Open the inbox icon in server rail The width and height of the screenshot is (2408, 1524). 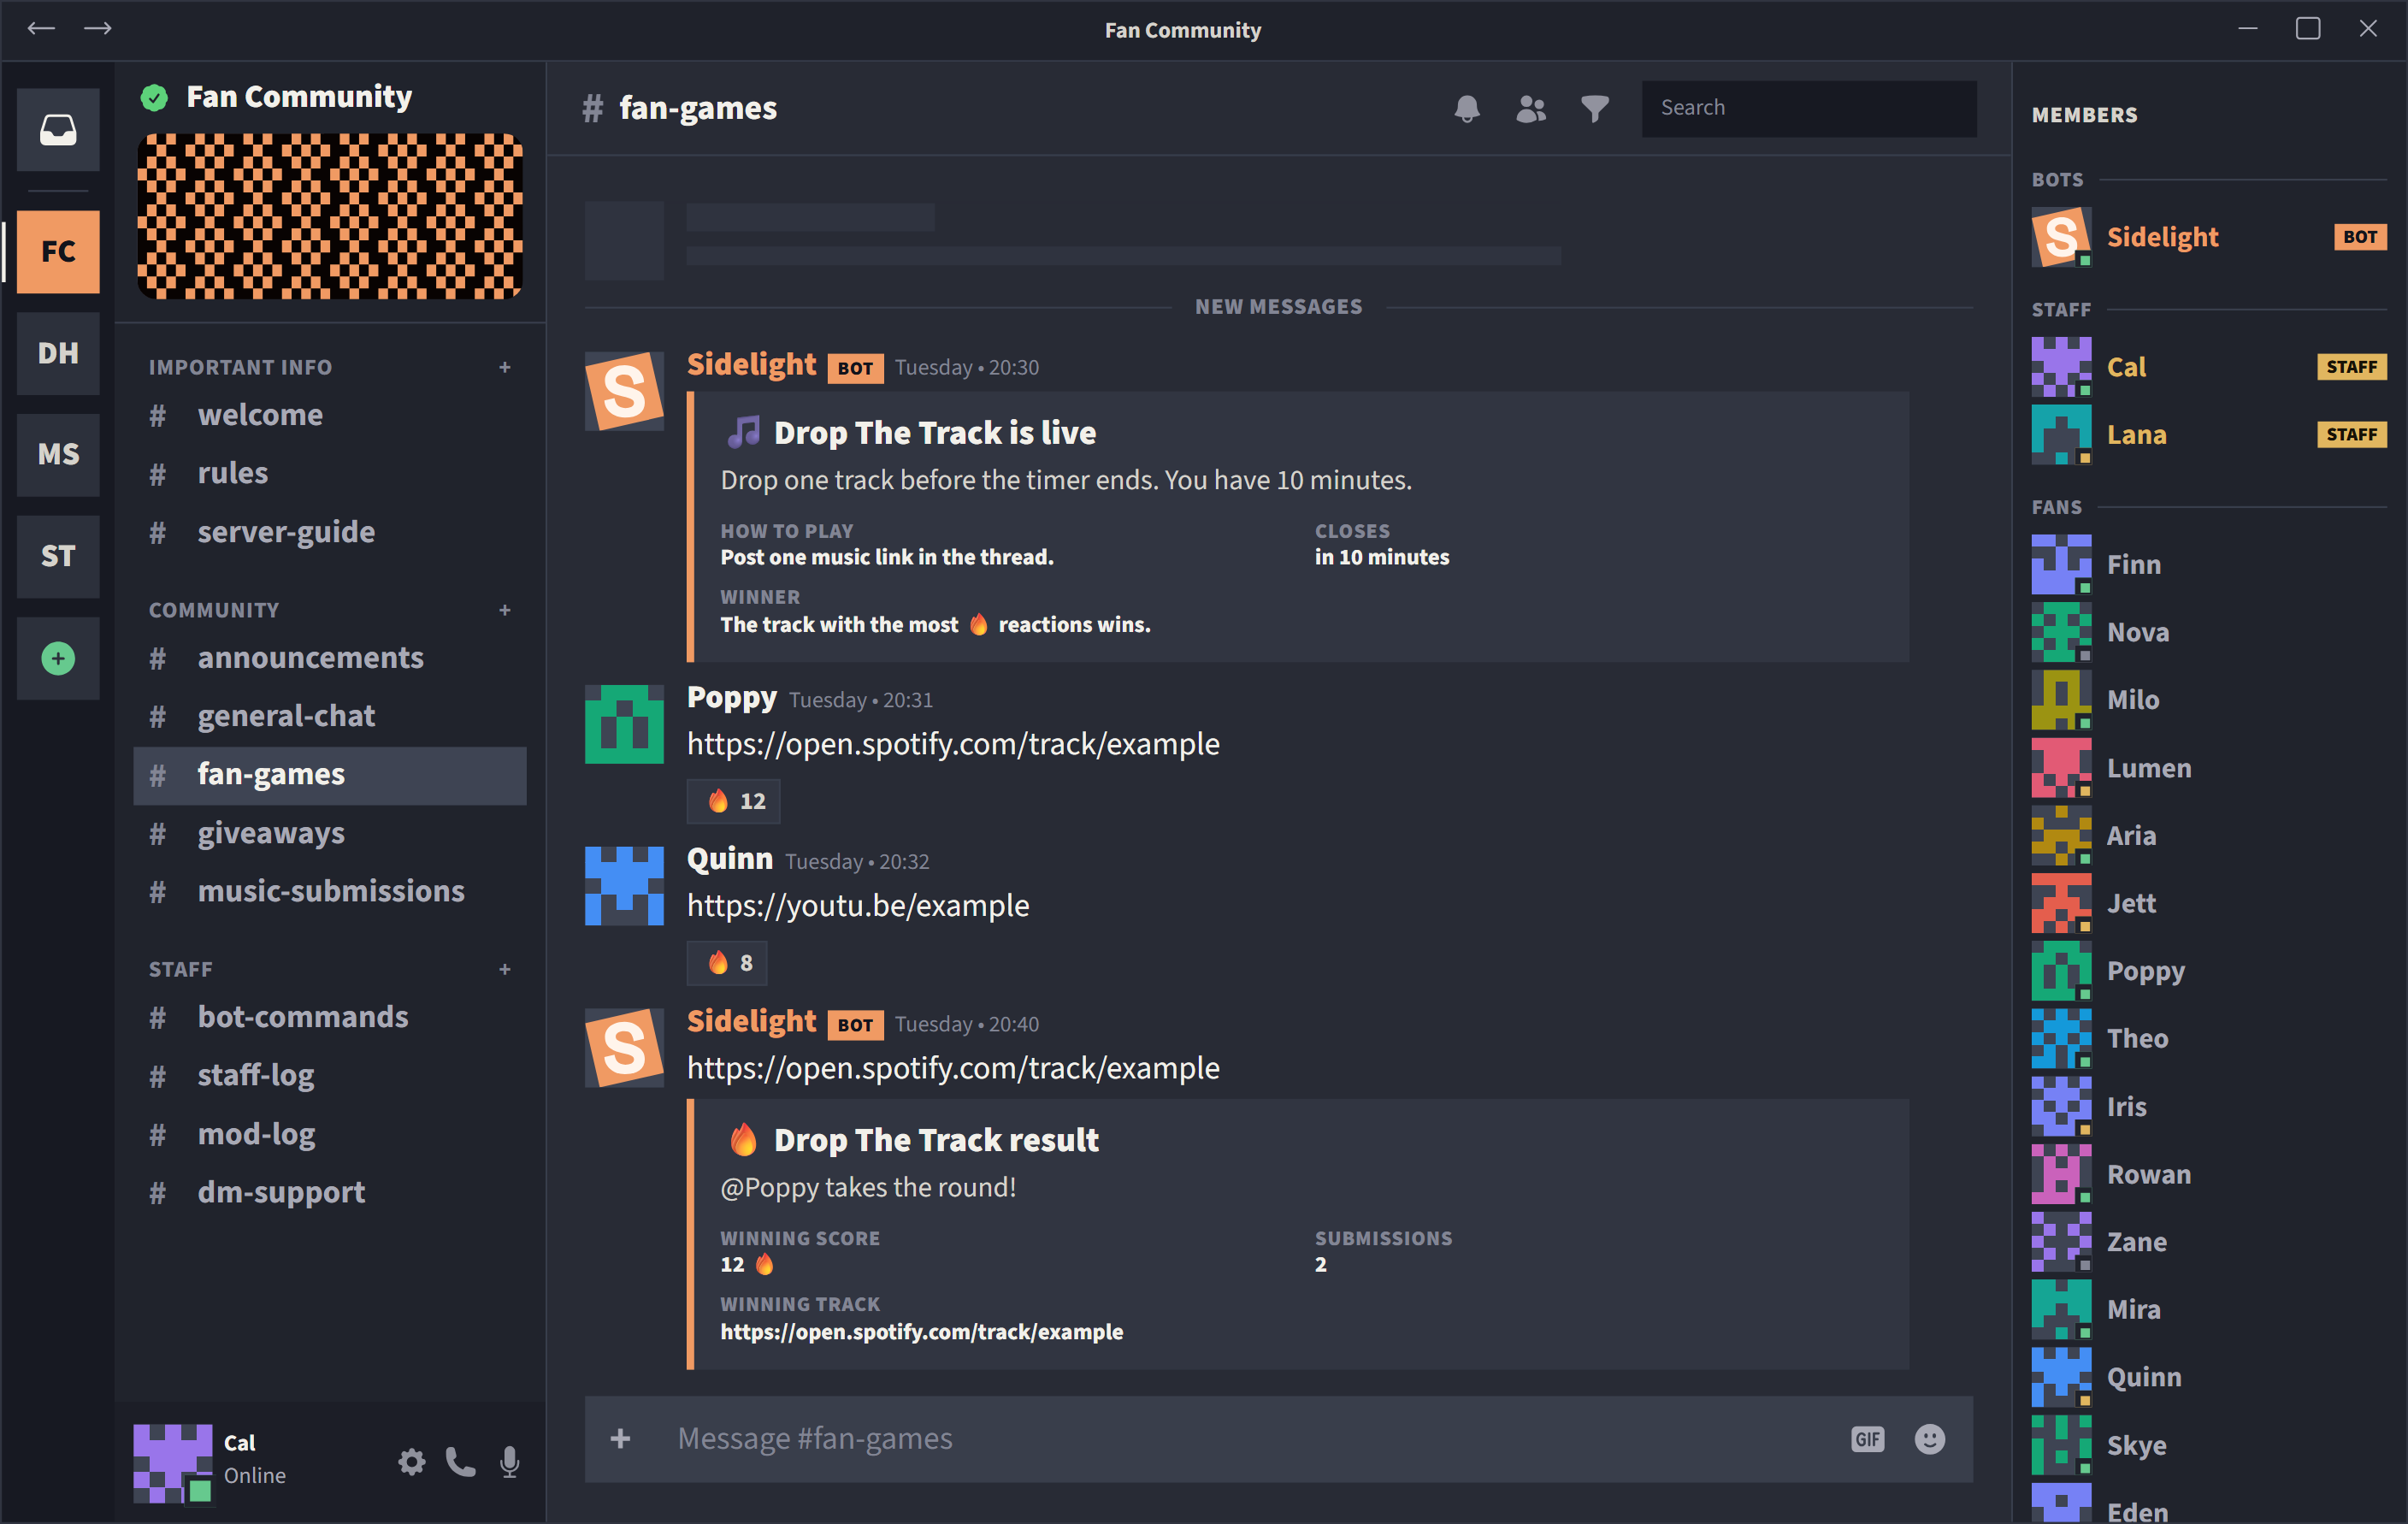[x=58, y=130]
